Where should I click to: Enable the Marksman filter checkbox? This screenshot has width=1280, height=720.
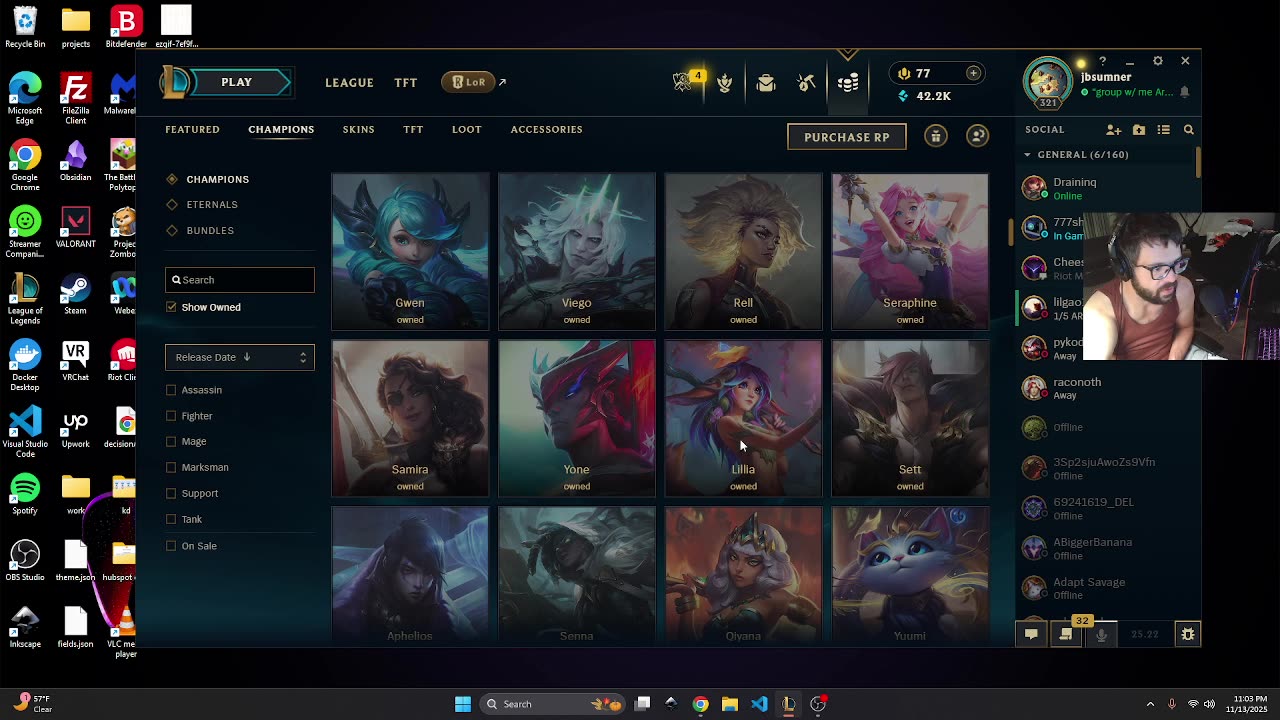click(x=171, y=467)
